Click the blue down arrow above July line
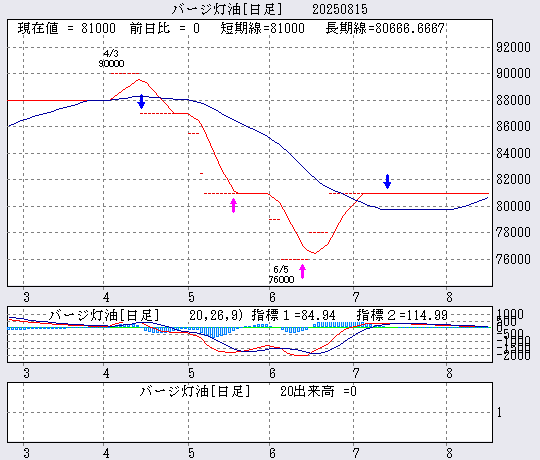Image resolution: width=540 pixels, height=460 pixels. [x=387, y=181]
